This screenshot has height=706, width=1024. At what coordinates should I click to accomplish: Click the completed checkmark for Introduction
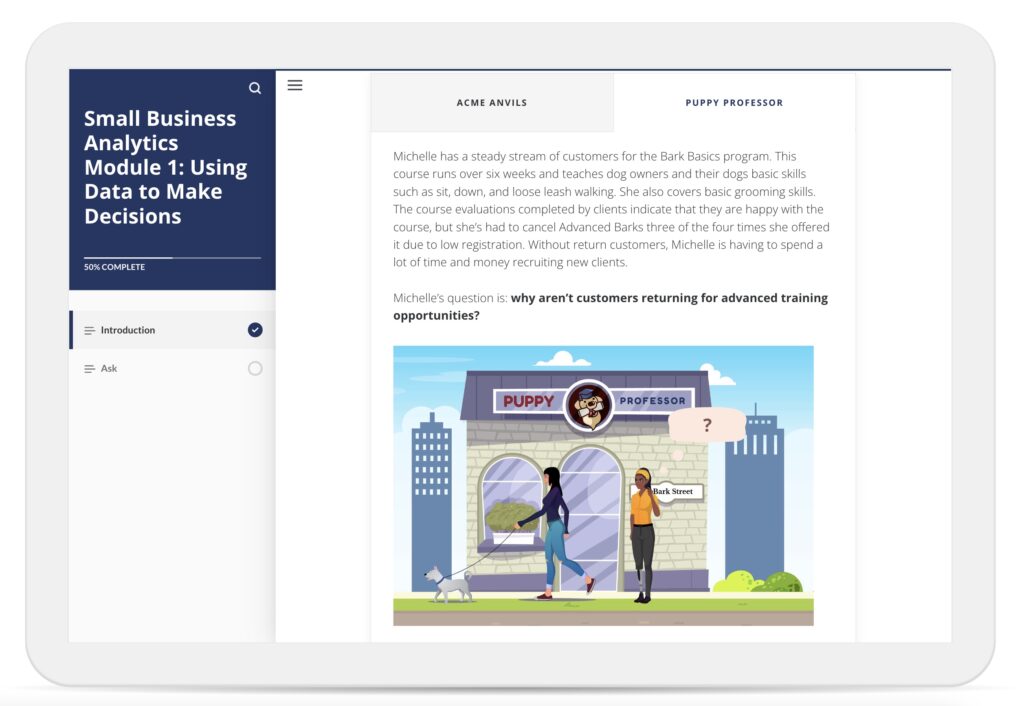[255, 330]
